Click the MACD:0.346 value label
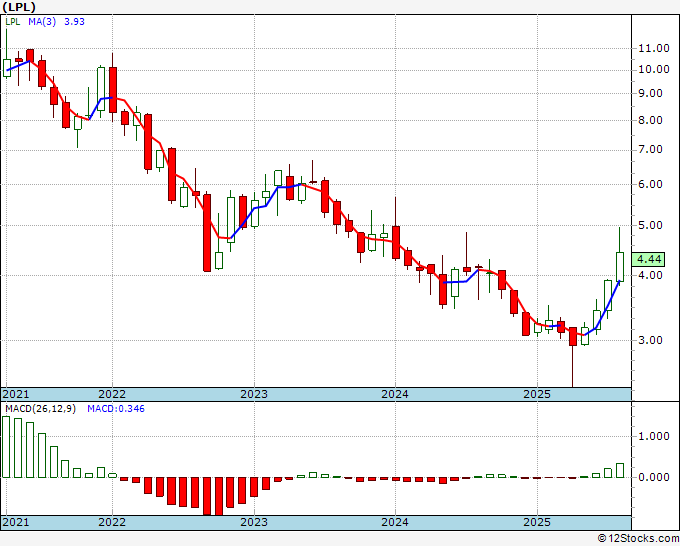 [116, 409]
